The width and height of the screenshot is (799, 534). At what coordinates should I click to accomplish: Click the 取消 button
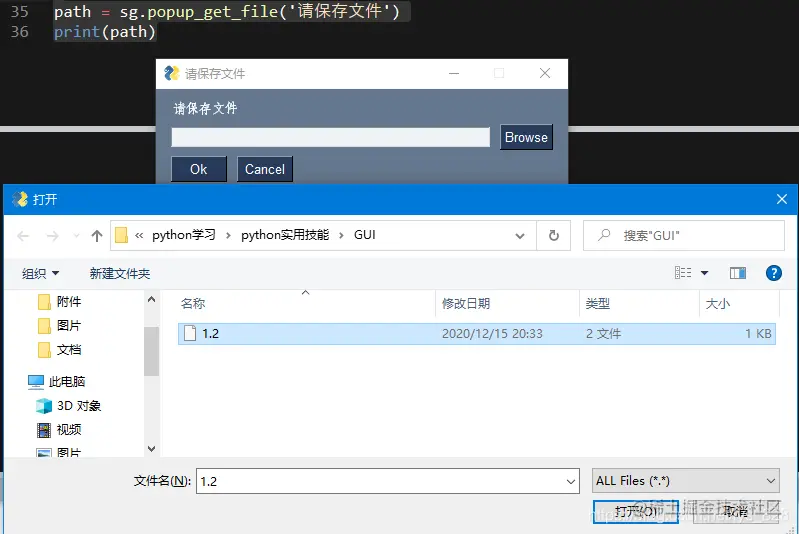[x=736, y=511]
